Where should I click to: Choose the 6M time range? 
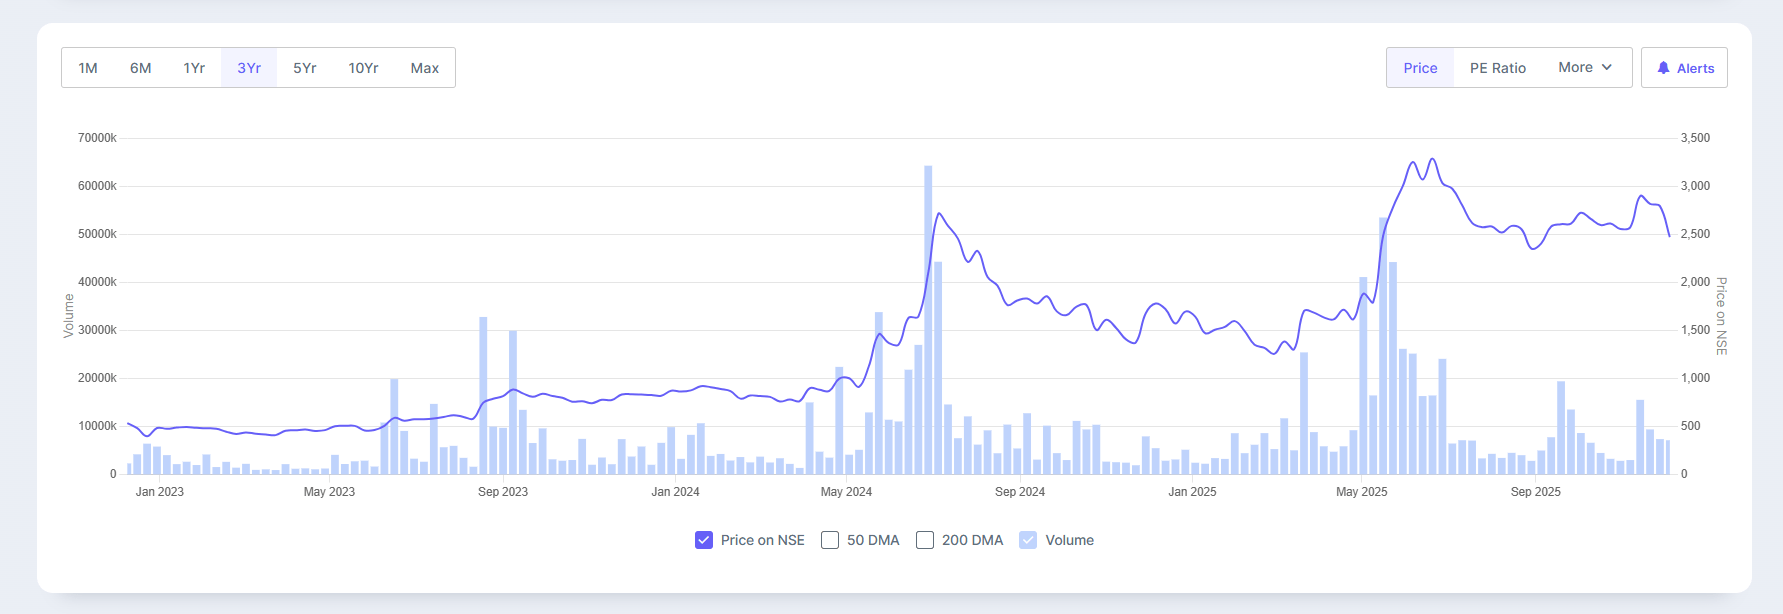(140, 68)
